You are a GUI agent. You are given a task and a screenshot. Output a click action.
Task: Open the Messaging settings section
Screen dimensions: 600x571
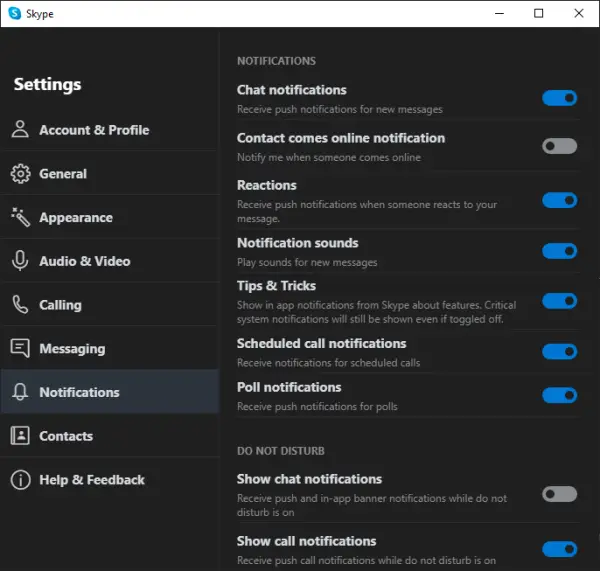[x=110, y=348]
